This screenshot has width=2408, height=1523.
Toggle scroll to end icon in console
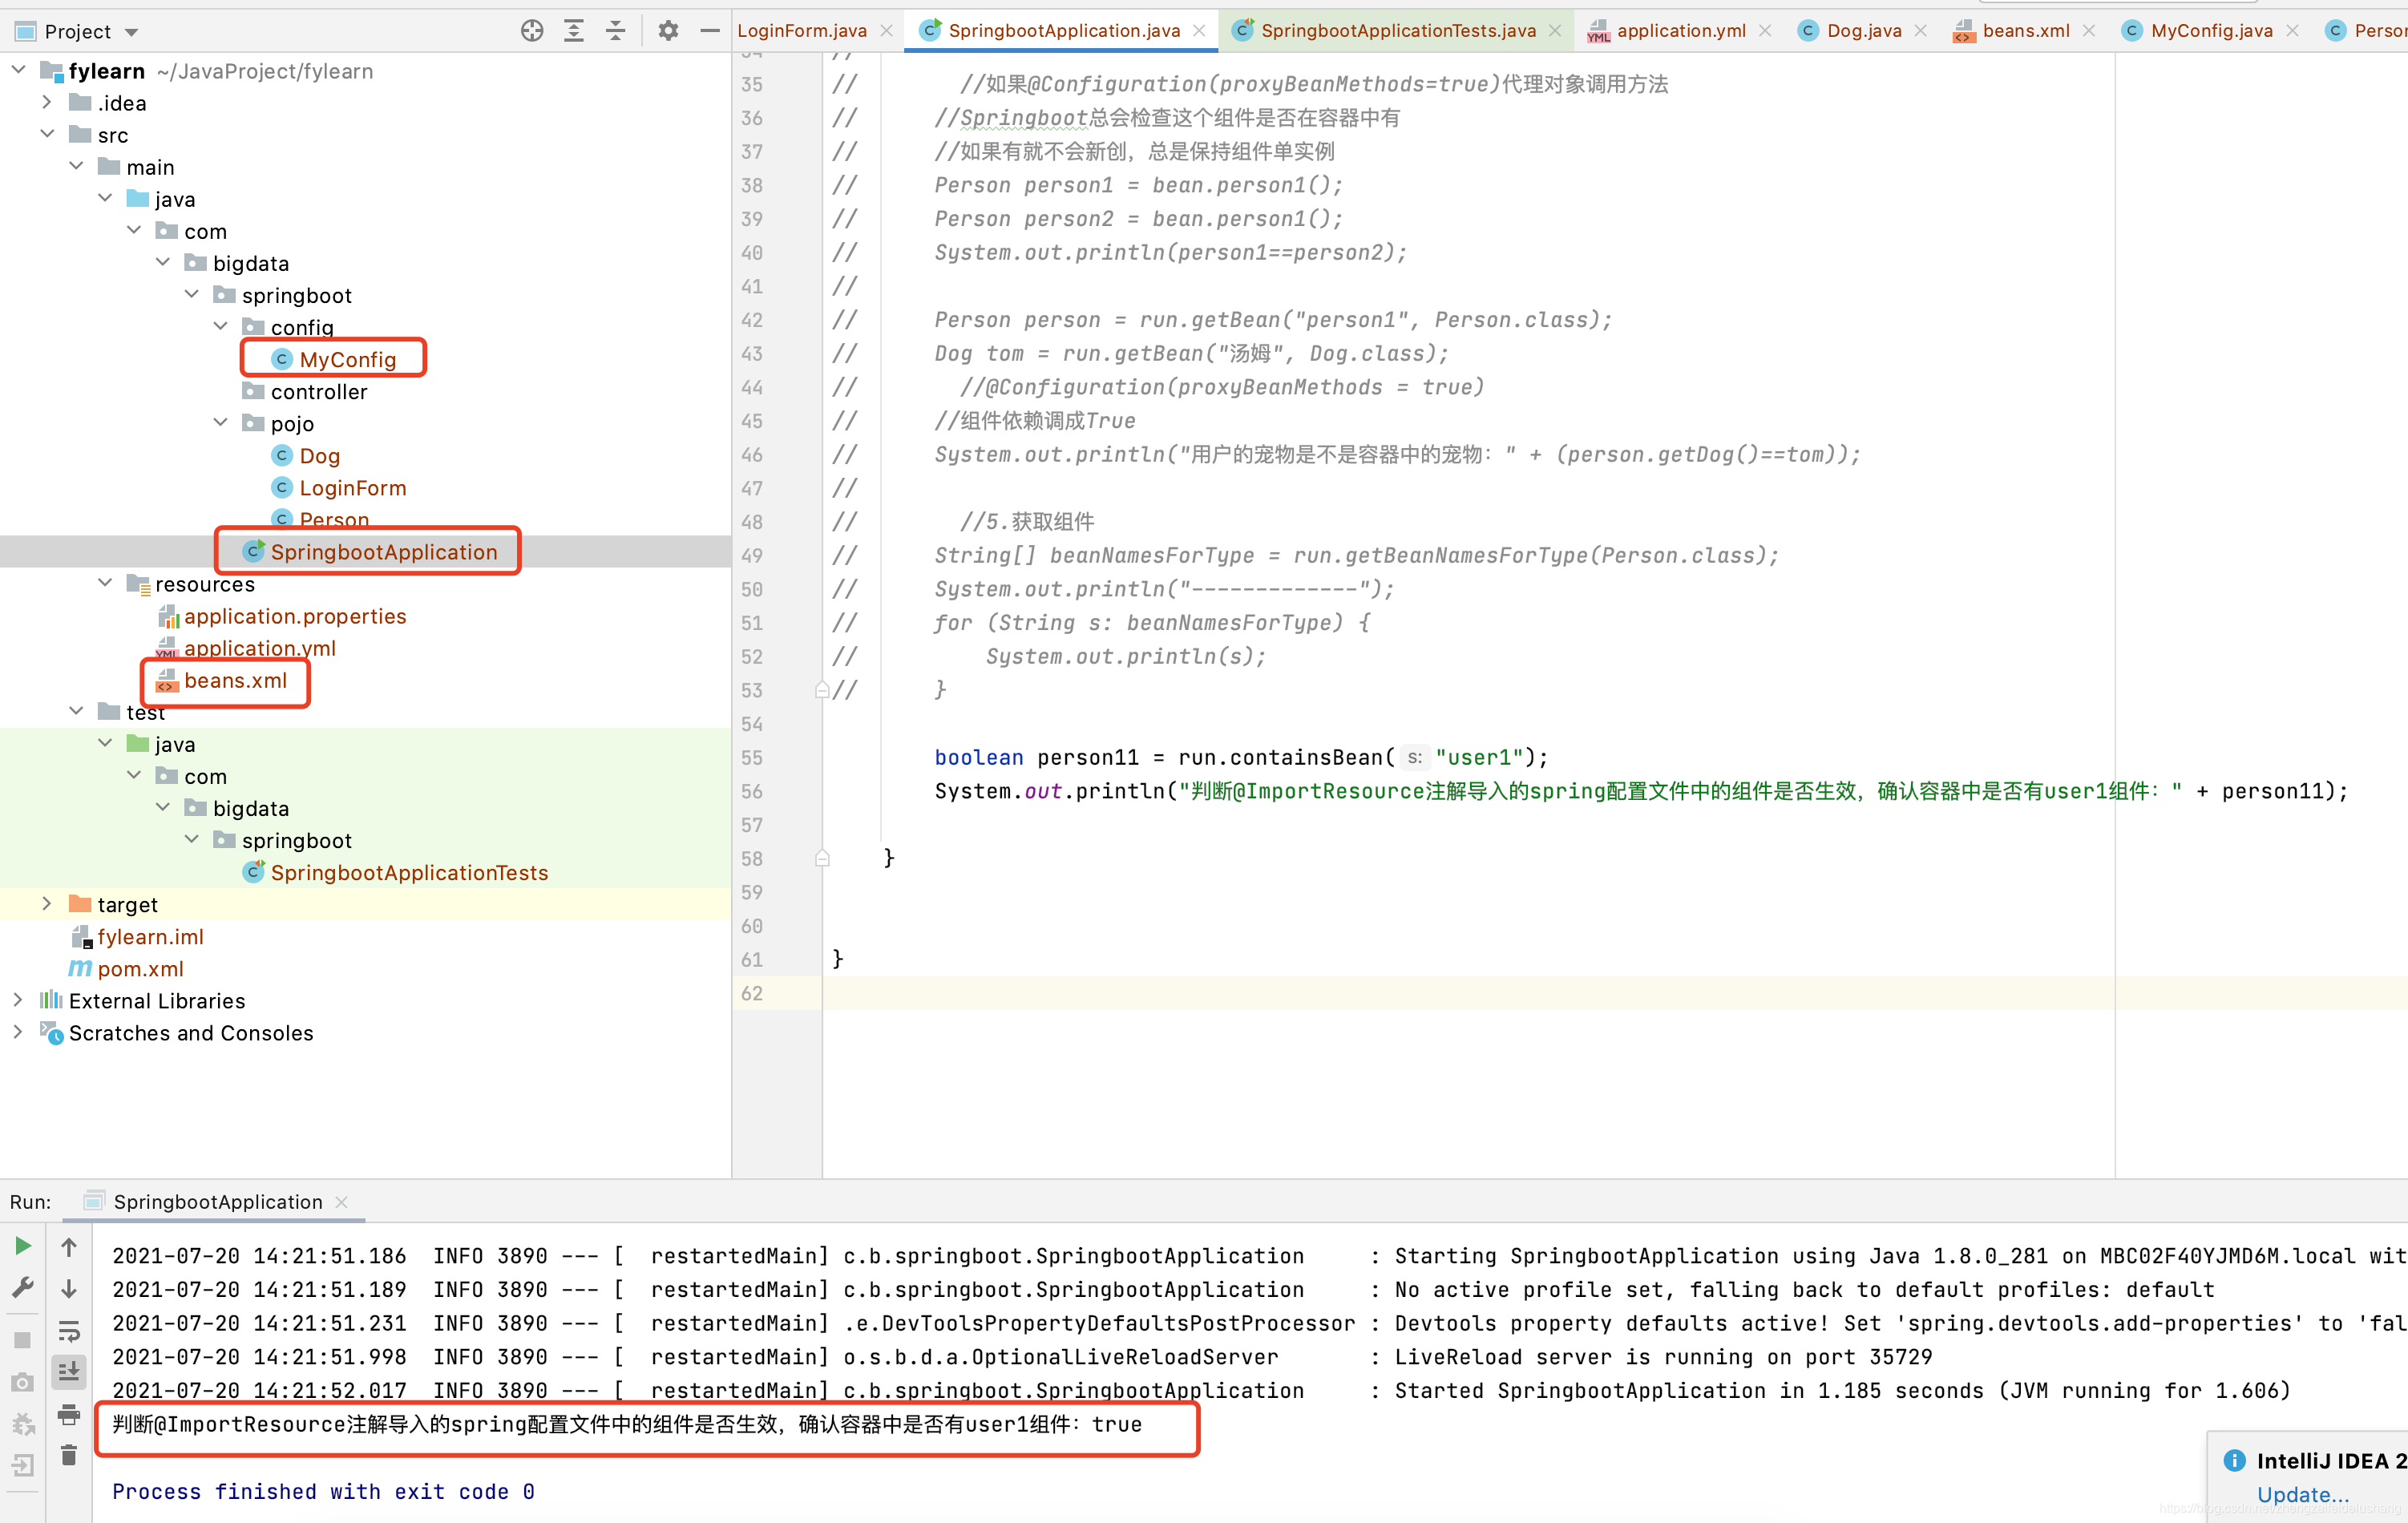[x=69, y=1371]
